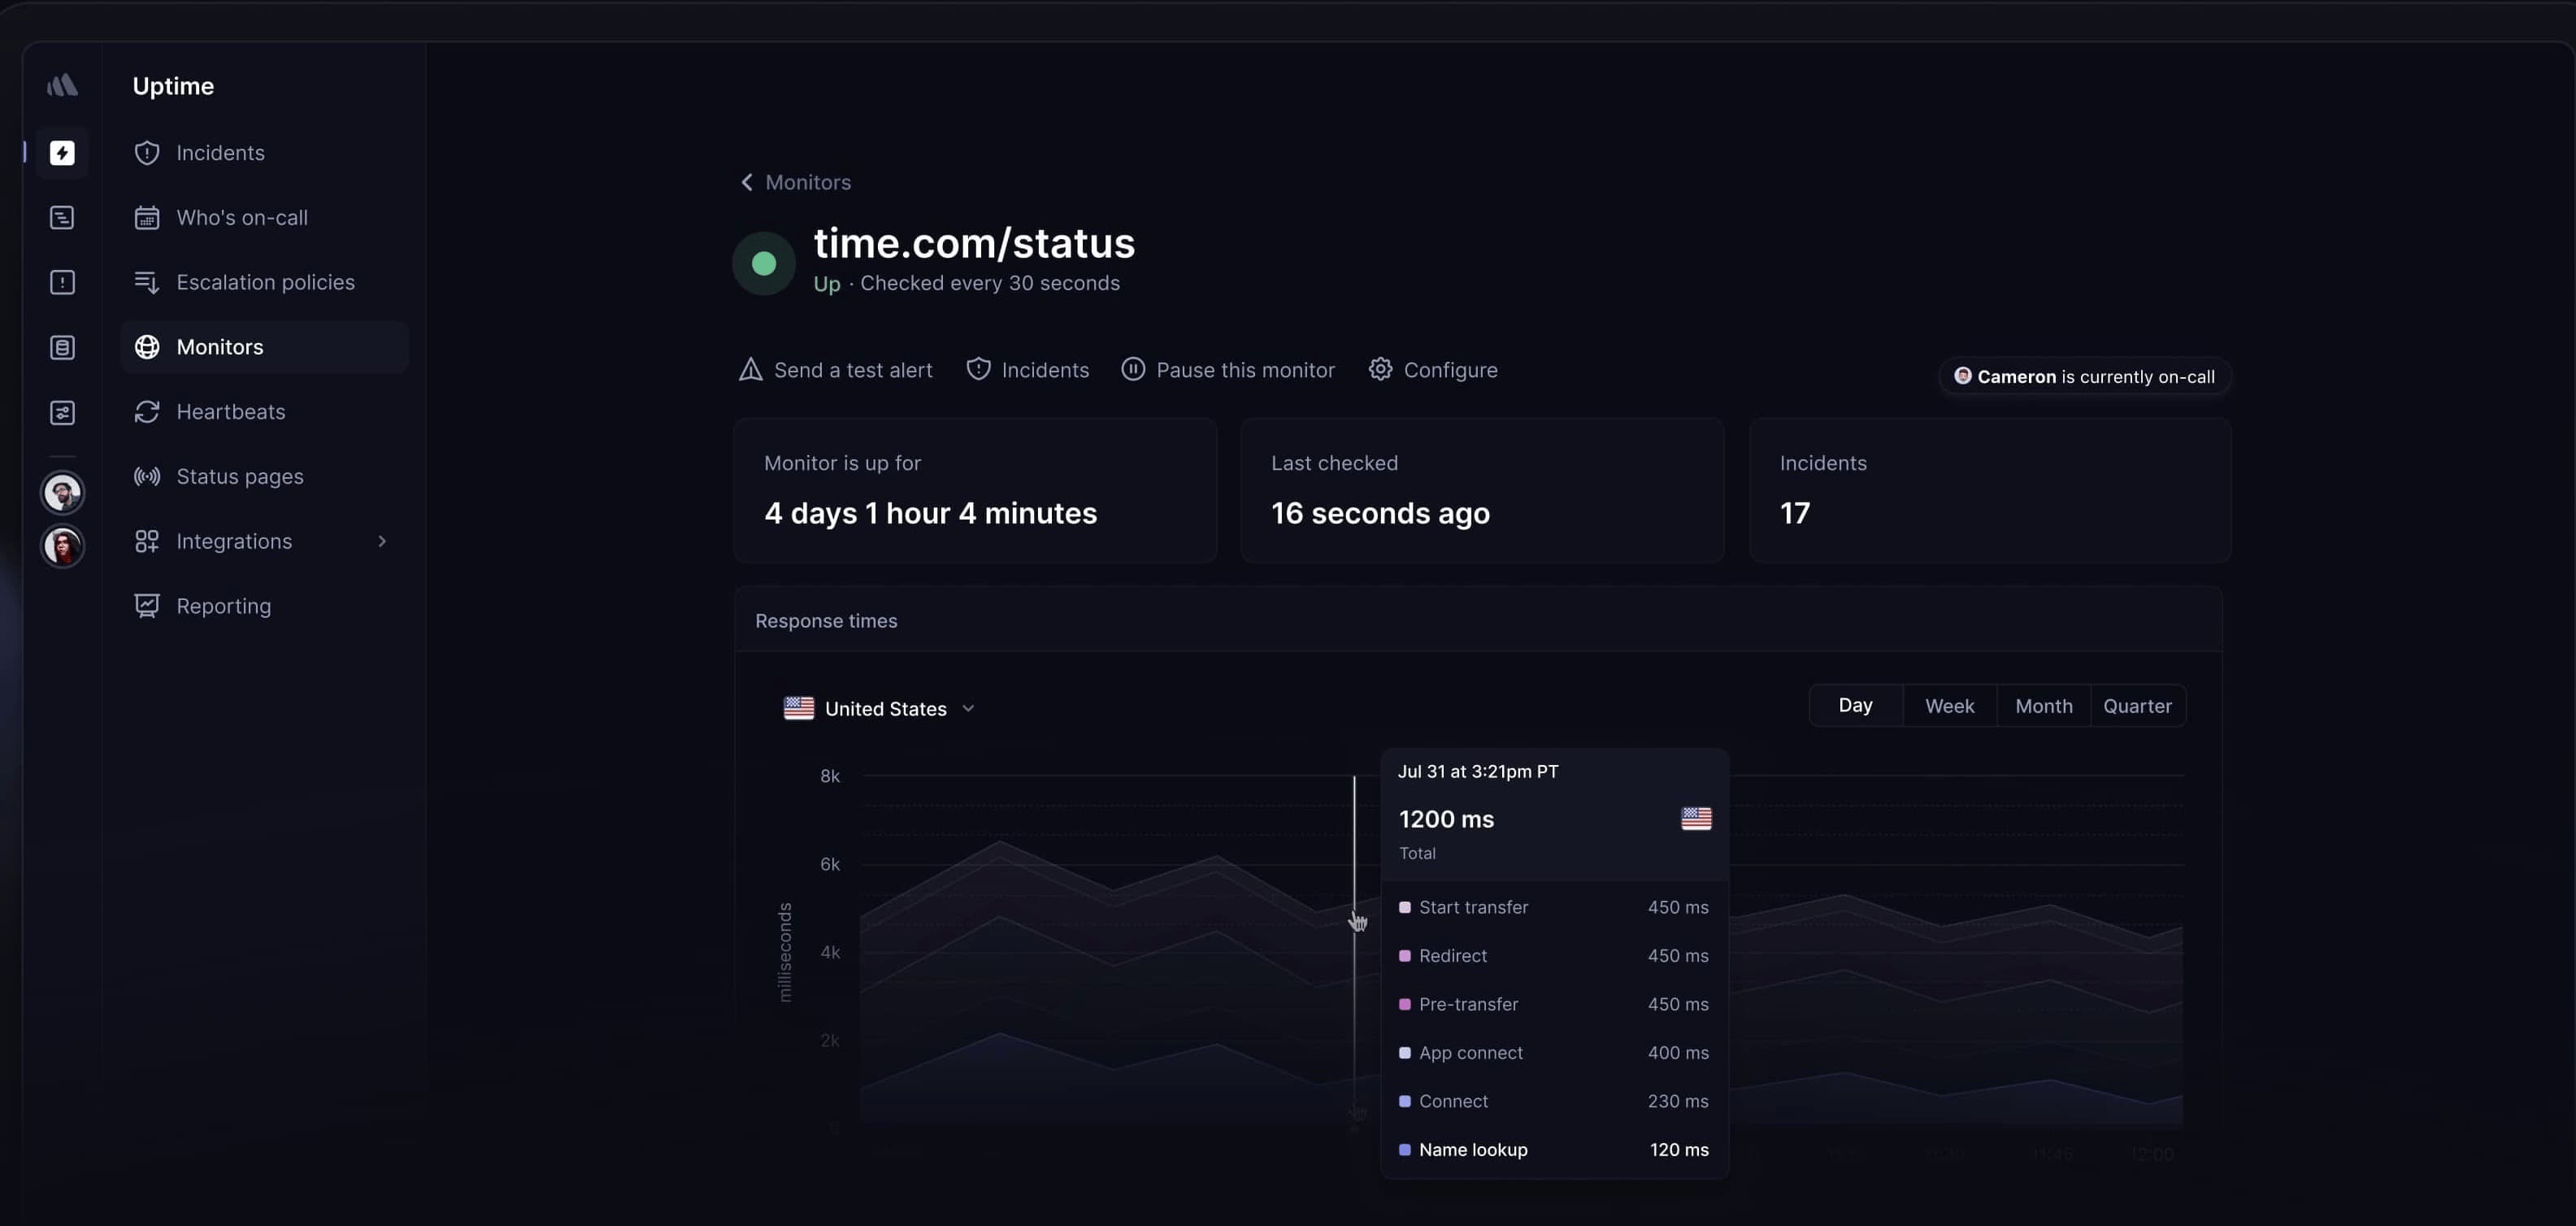Click Cameron's small avatar in badge
This screenshot has width=2576, height=1226.
tap(1963, 377)
